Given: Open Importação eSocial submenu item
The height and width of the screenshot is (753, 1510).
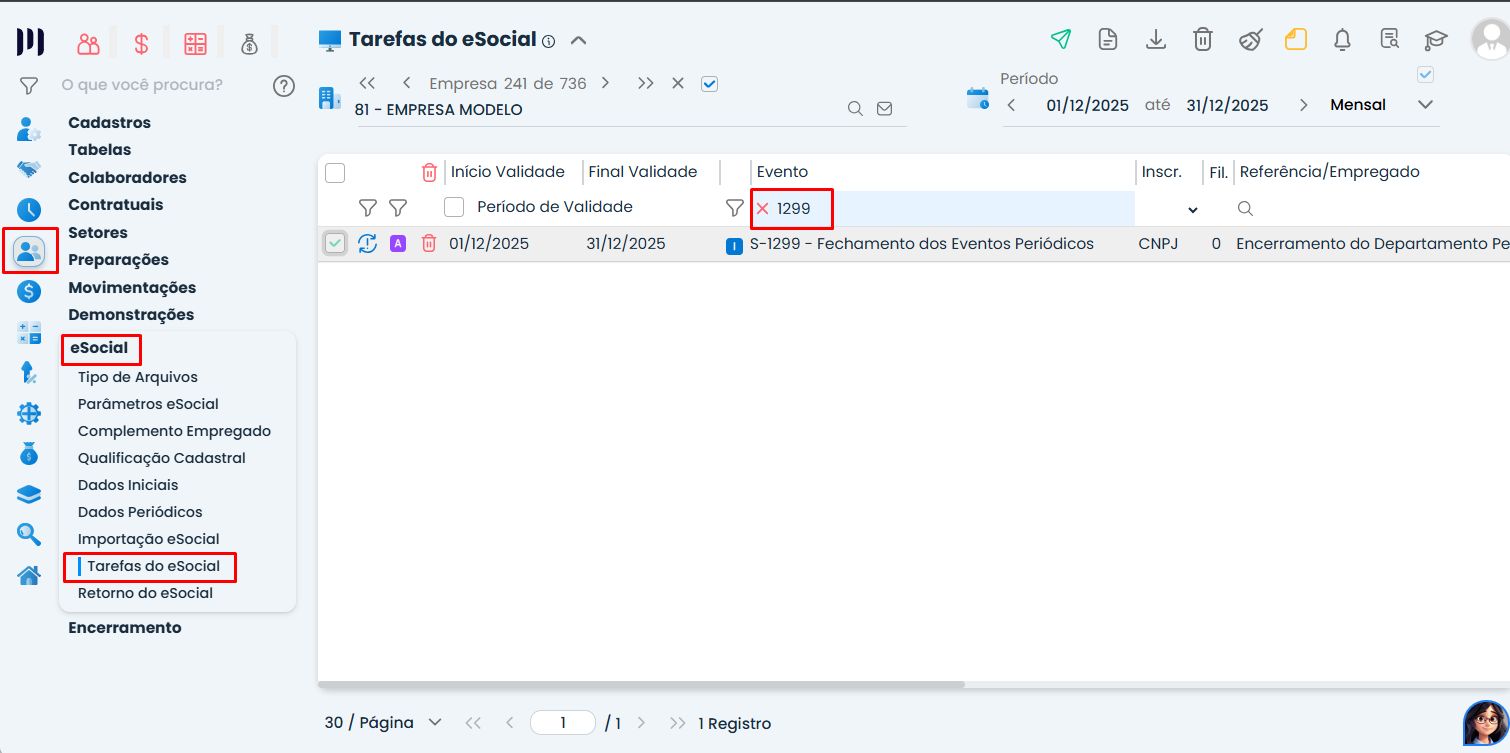Looking at the screenshot, I should pyautogui.click(x=149, y=539).
